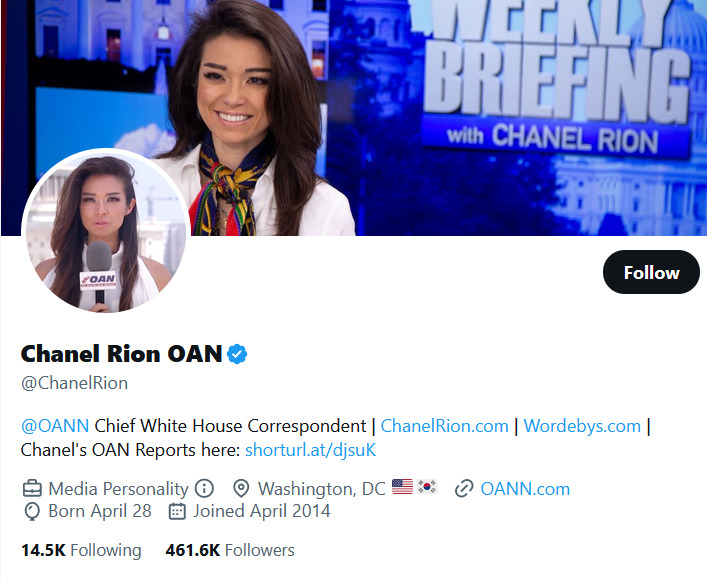
Task: Open the circular profile picture
Action: coord(106,231)
